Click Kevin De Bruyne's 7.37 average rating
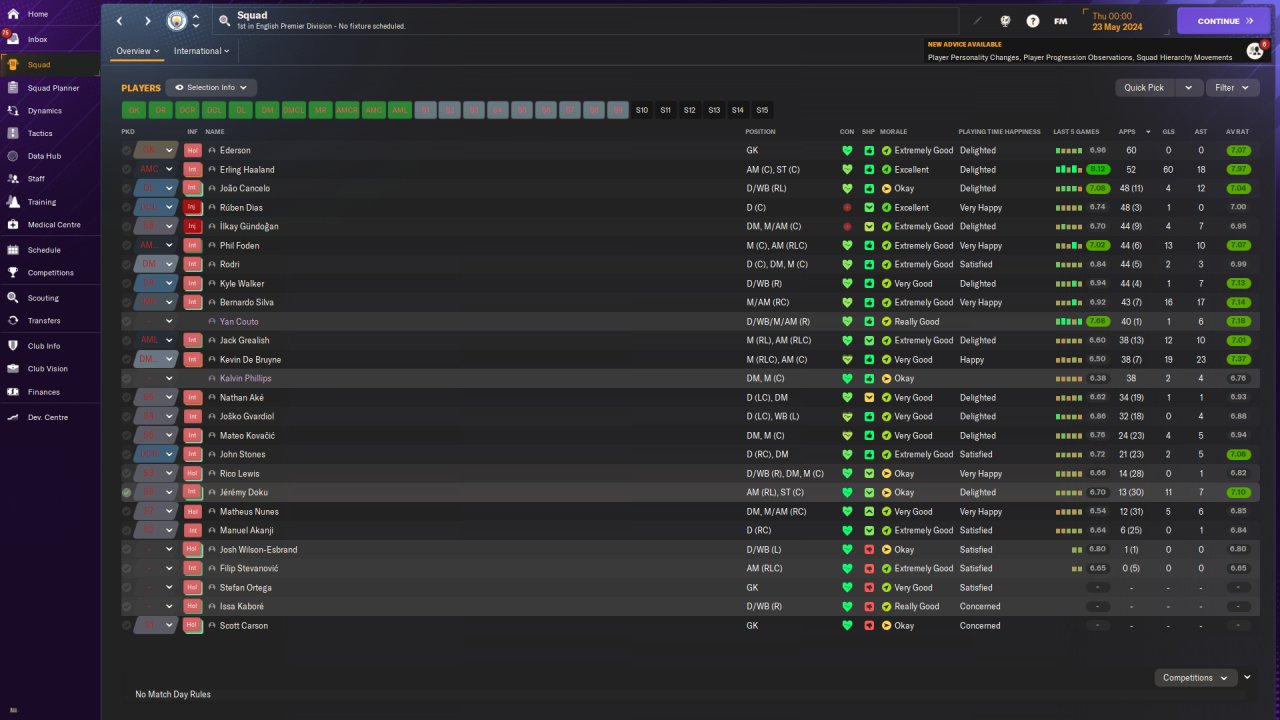This screenshot has width=1280, height=720. [x=1239, y=360]
